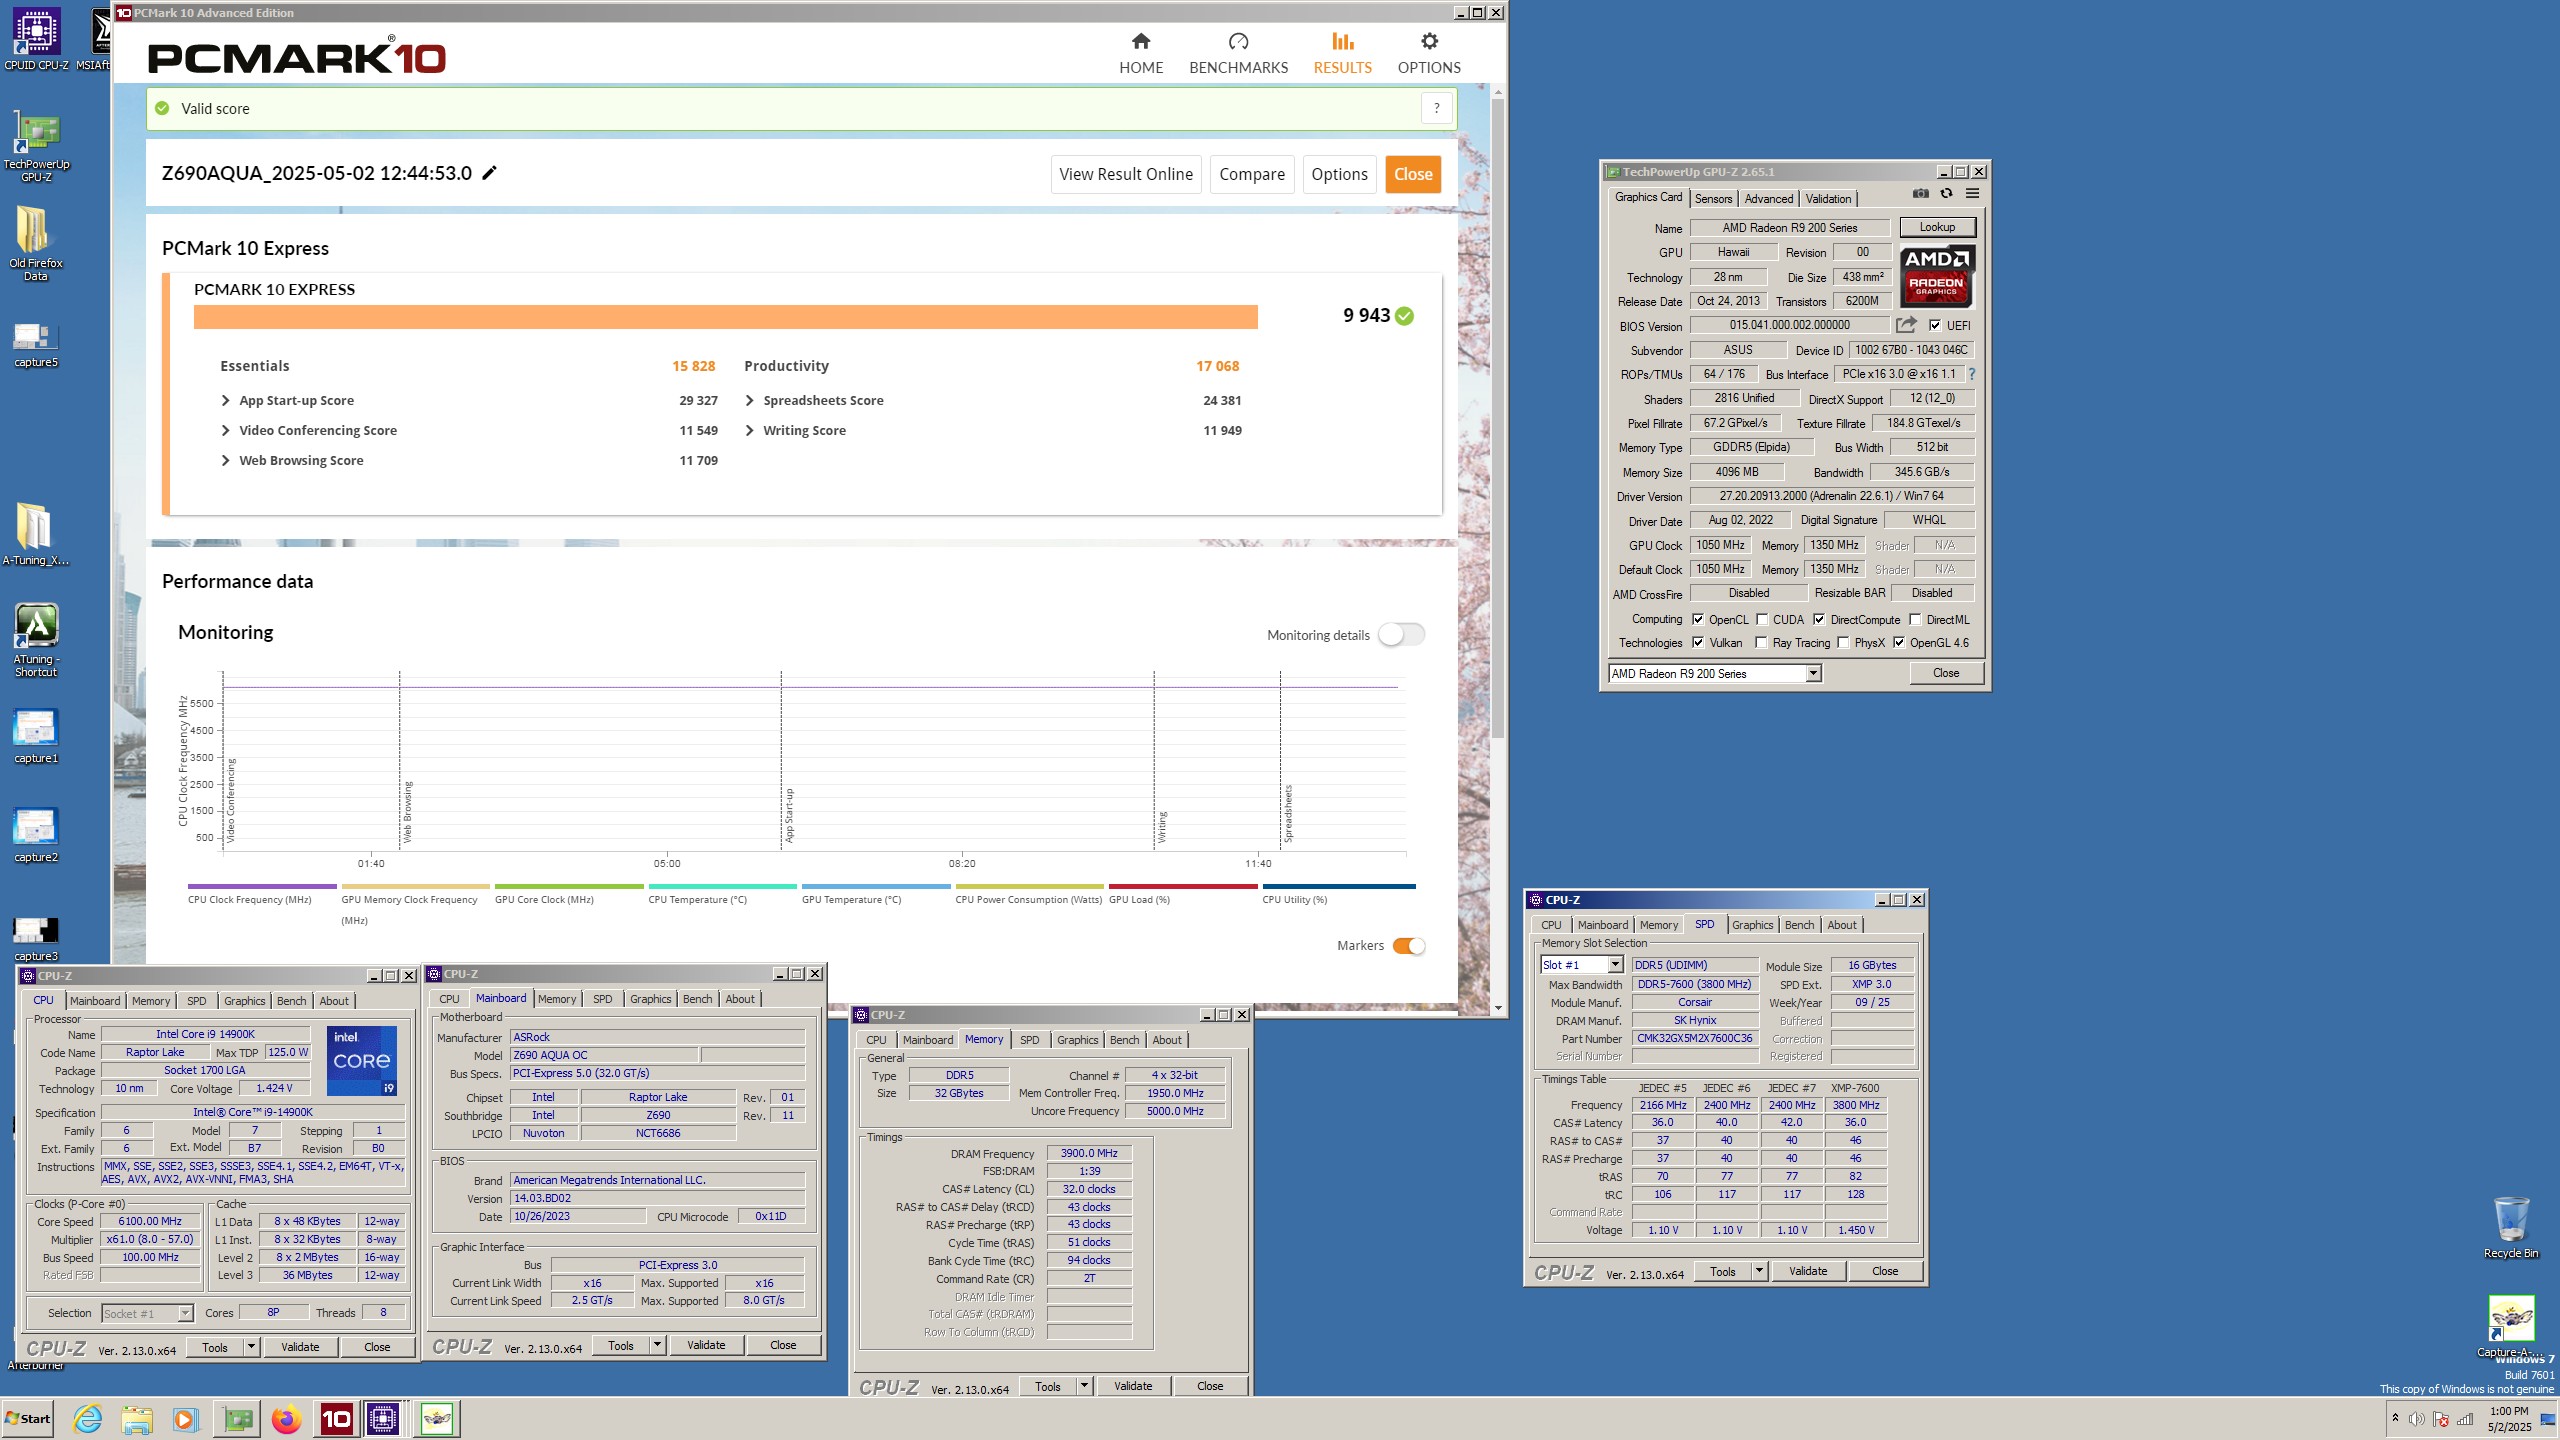The width and height of the screenshot is (2560, 1440).
Task: Click the Show hidden icons tray arrow
Action: (x=2395, y=1418)
